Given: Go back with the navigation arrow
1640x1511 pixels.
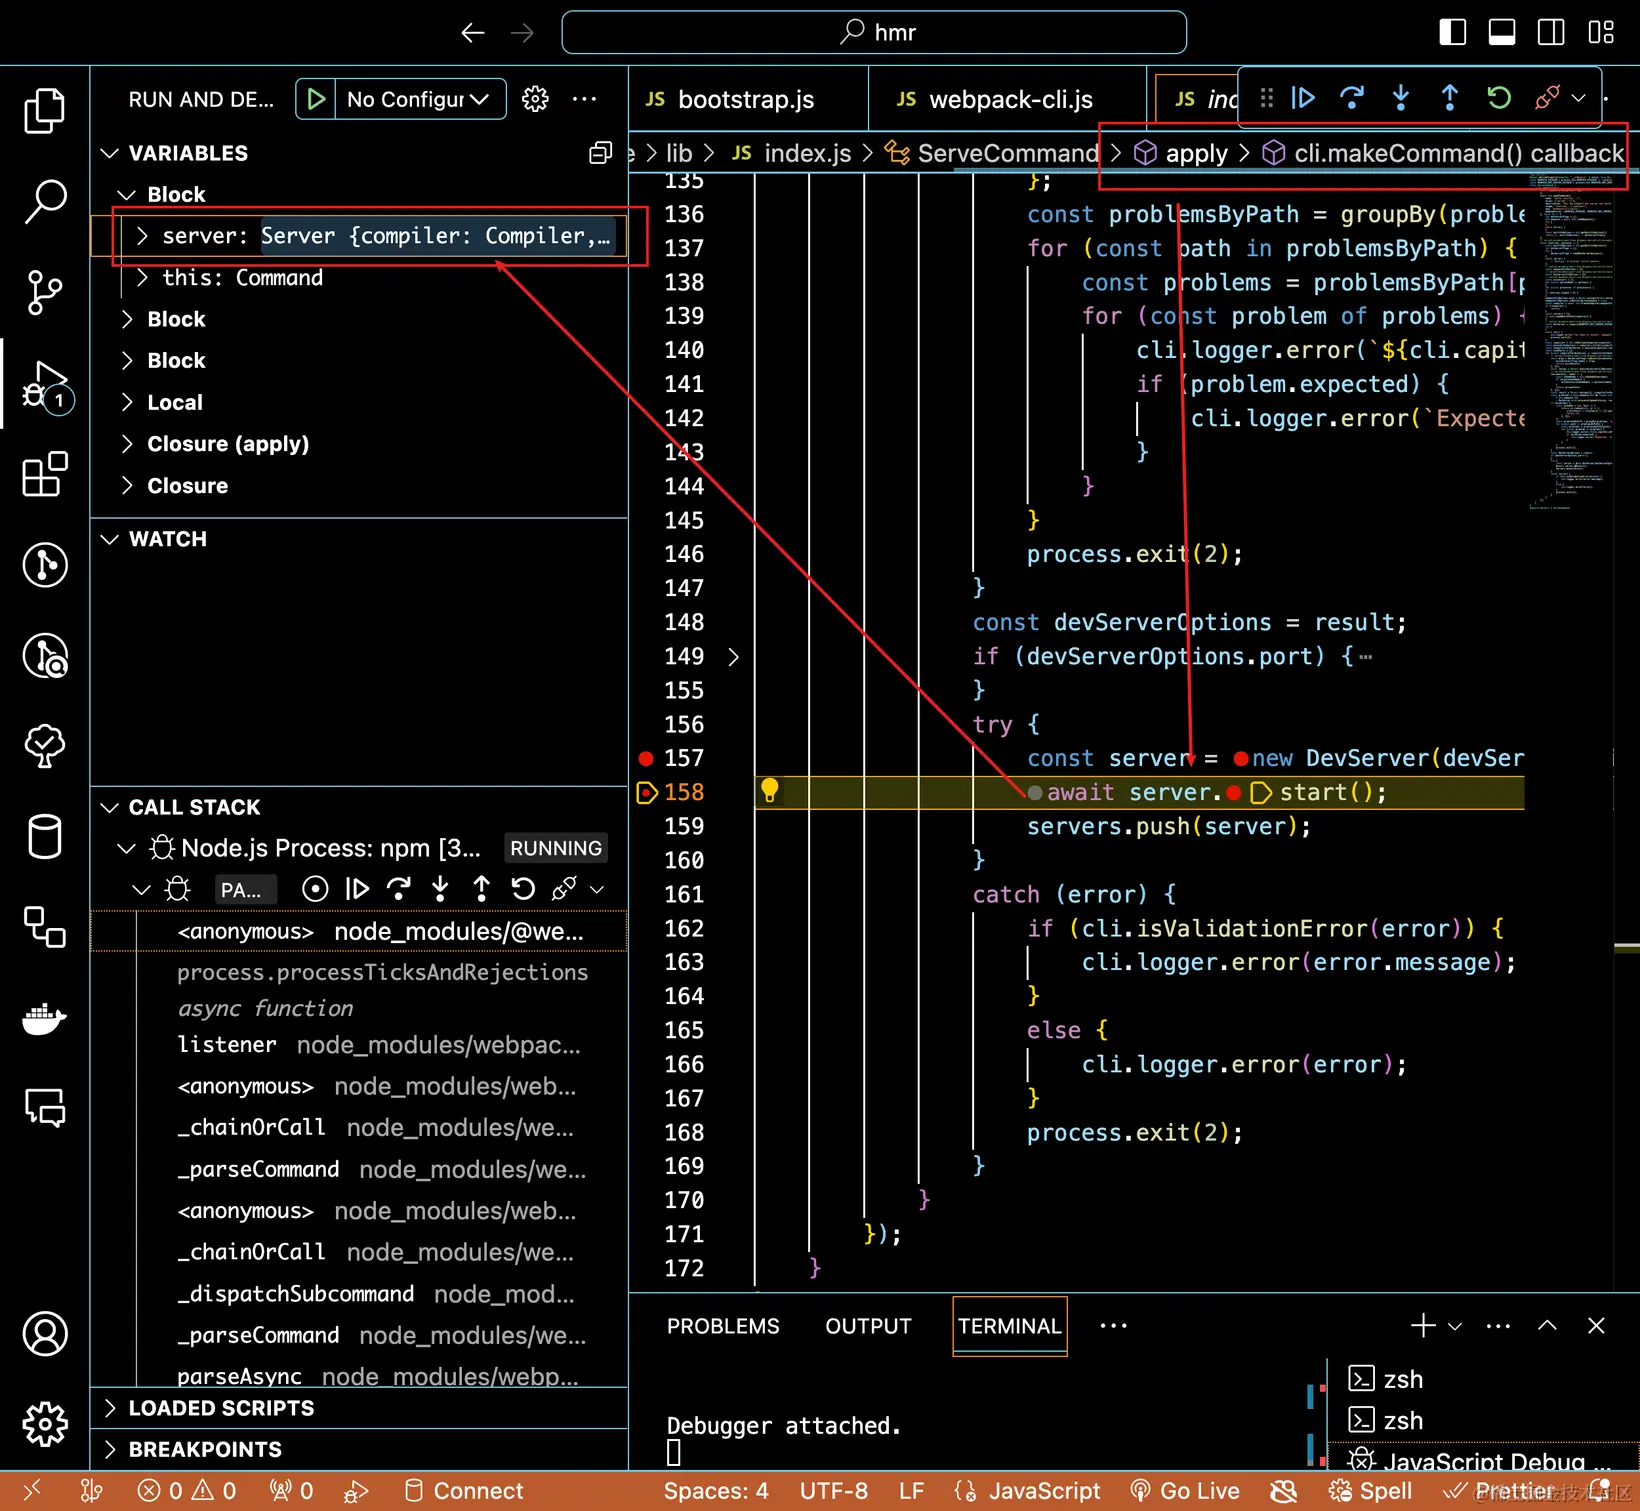Looking at the screenshot, I should coord(473,33).
